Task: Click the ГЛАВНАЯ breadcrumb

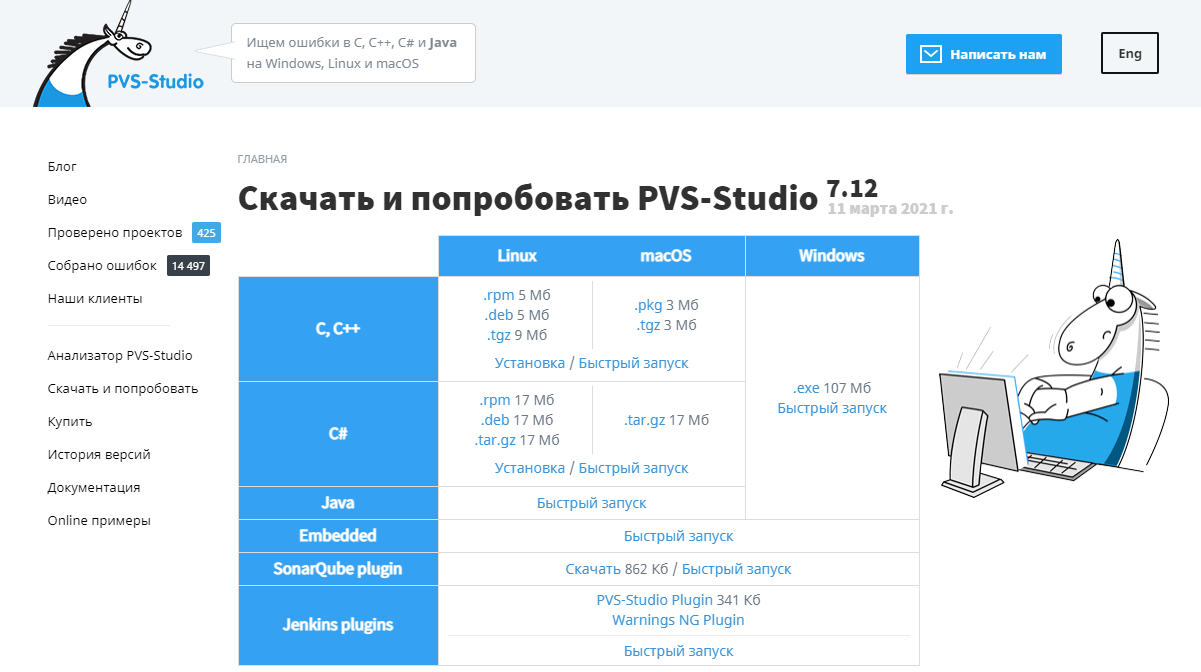Action: pyautogui.click(x=262, y=159)
